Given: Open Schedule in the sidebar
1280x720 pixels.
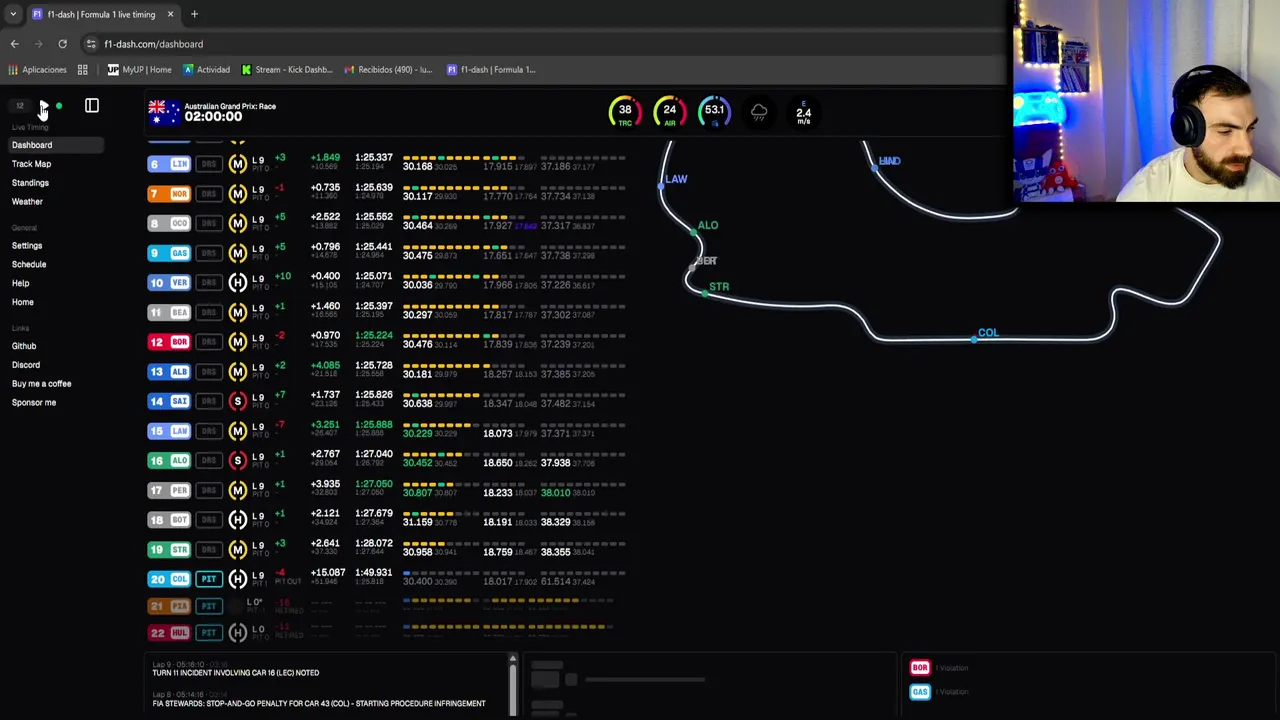Looking at the screenshot, I should (x=29, y=265).
